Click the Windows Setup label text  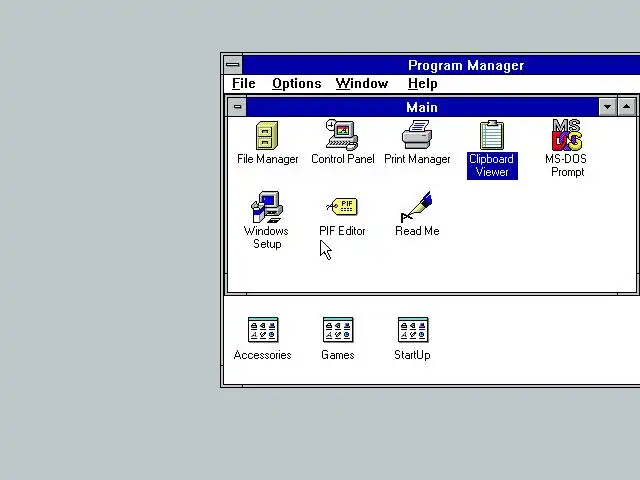tap(267, 237)
